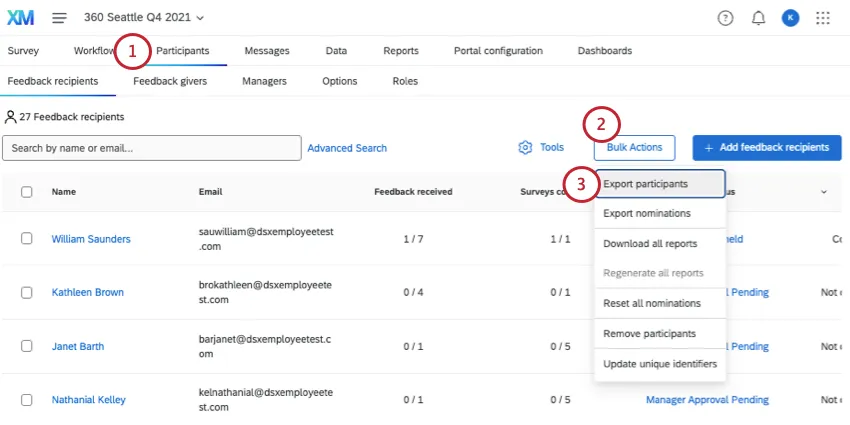Screen dimensions: 850x425
Task: Click the Tools gear icon
Action: coord(525,147)
